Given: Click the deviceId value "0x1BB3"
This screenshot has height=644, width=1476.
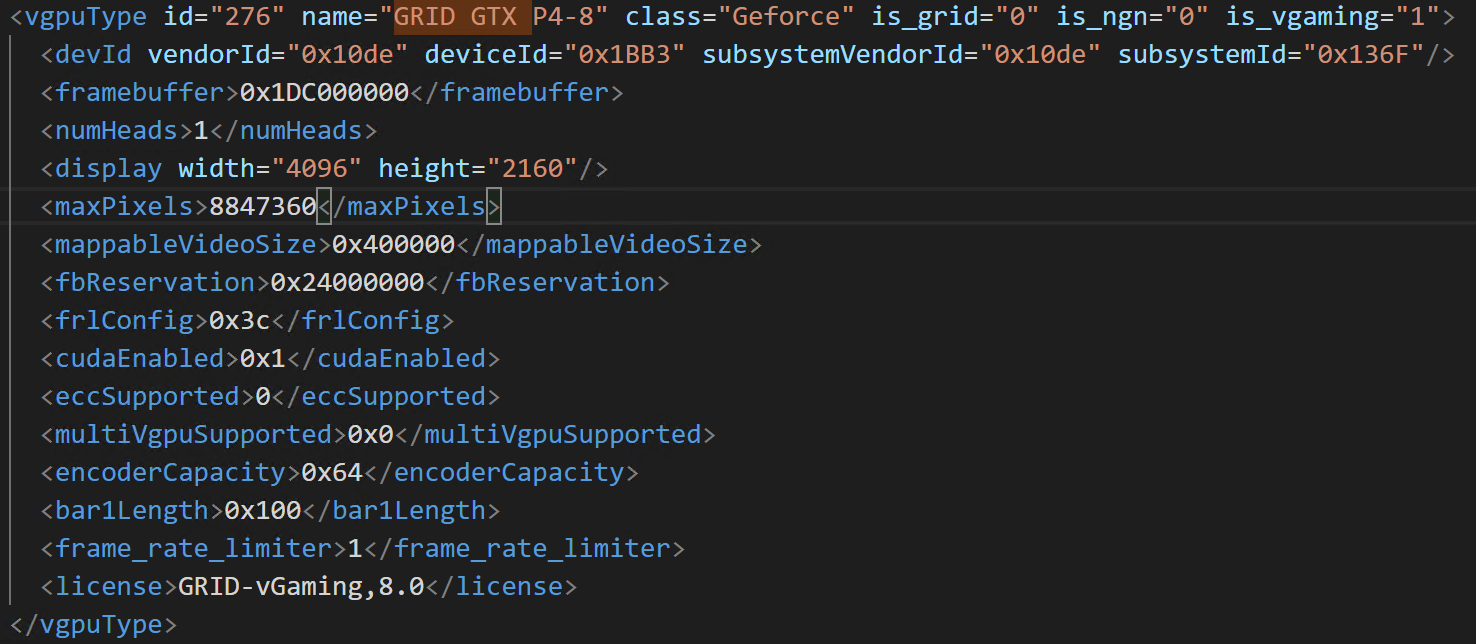Looking at the screenshot, I should (624, 54).
